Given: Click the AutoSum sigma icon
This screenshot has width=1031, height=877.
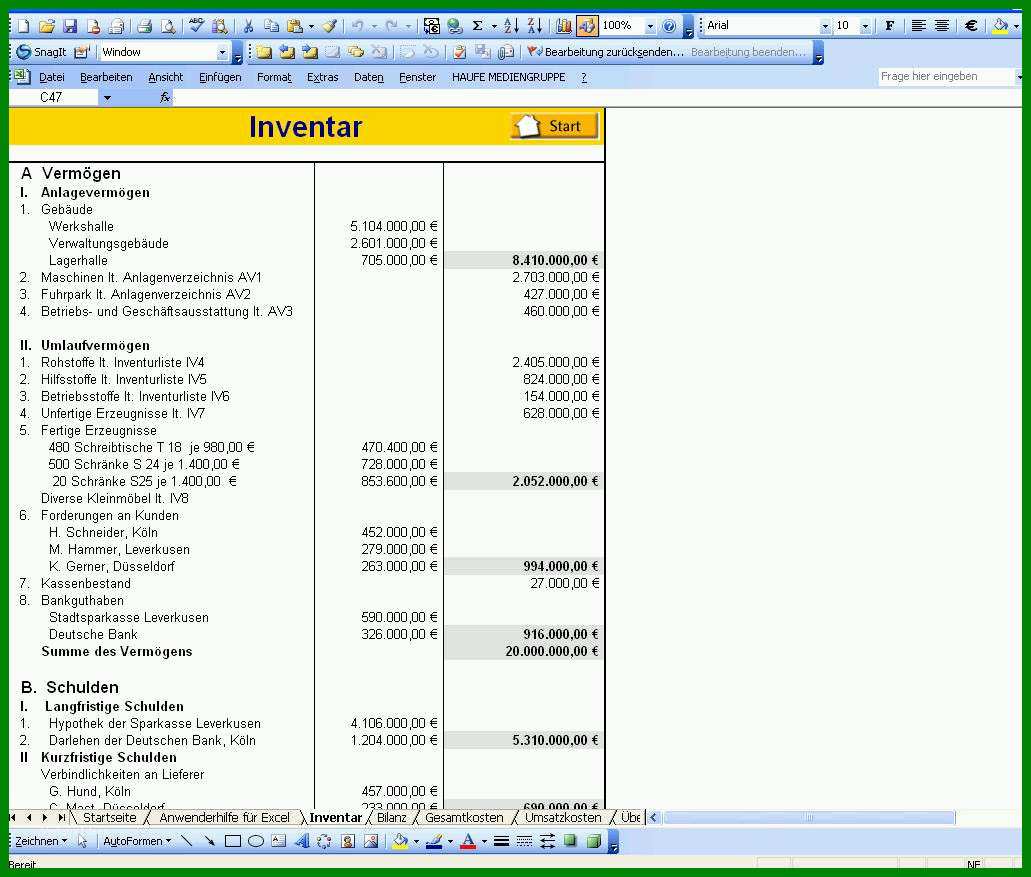Looking at the screenshot, I should click(x=478, y=26).
